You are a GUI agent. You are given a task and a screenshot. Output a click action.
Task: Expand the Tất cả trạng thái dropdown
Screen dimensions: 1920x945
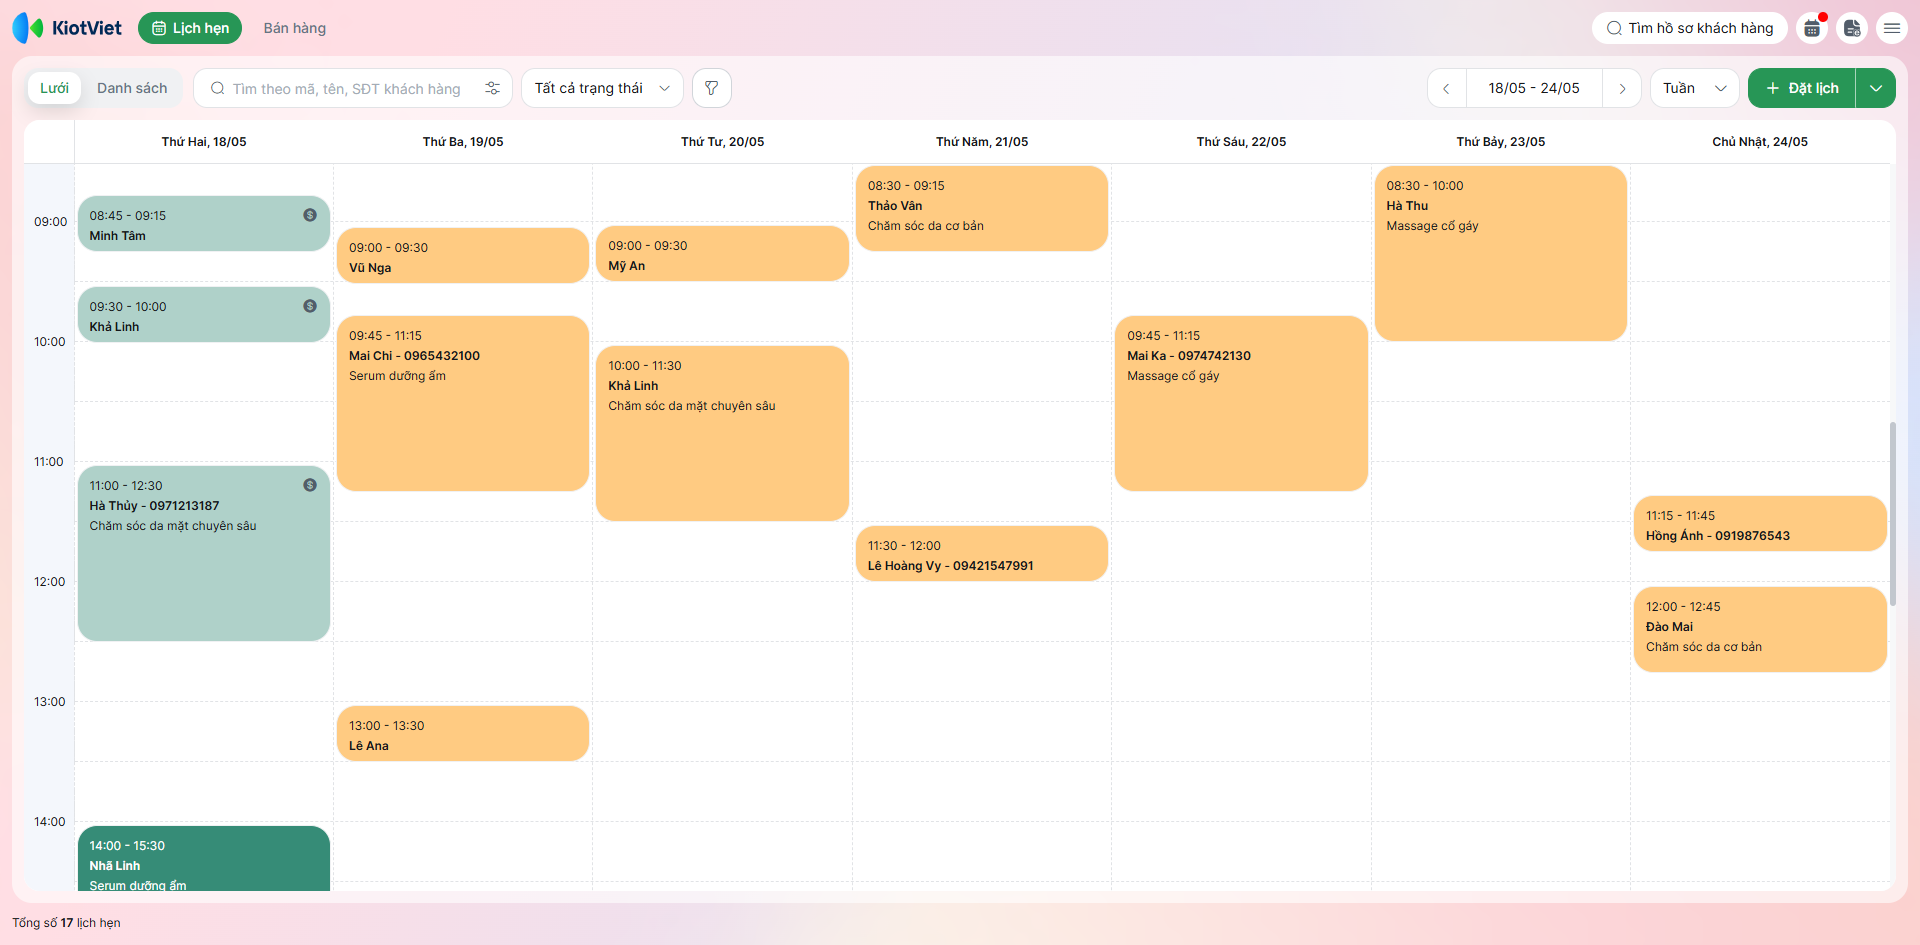tap(602, 88)
